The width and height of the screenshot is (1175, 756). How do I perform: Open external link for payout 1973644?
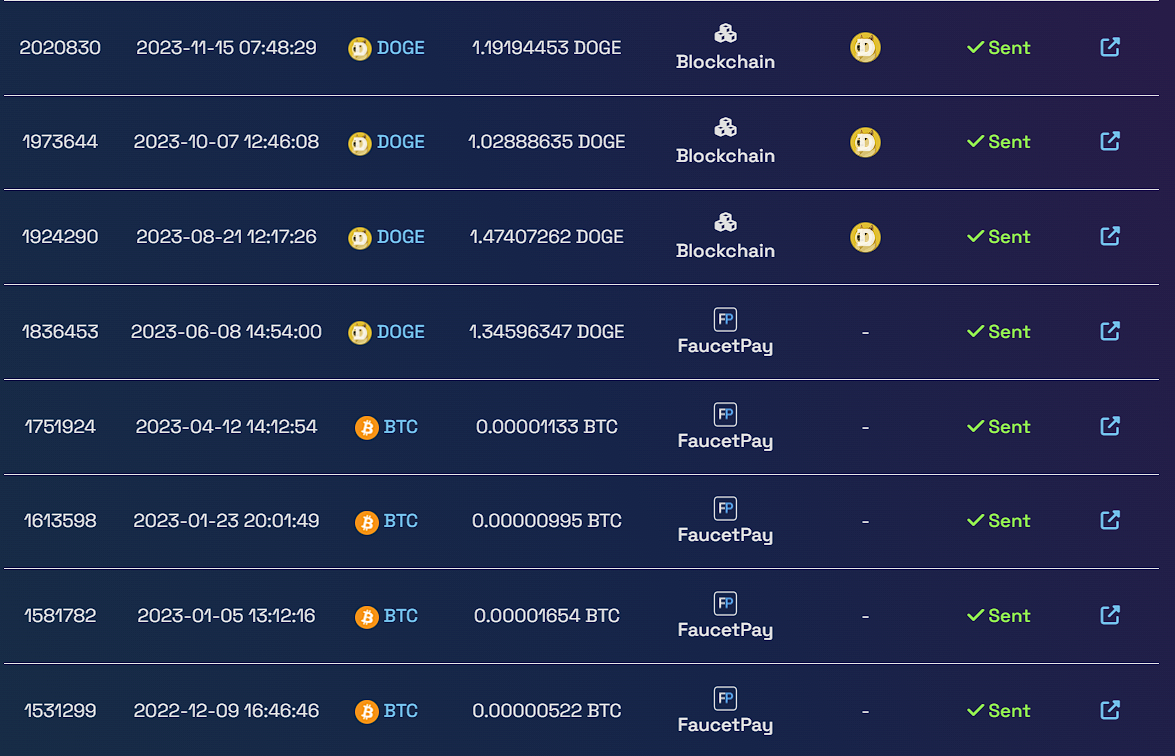point(1109,141)
